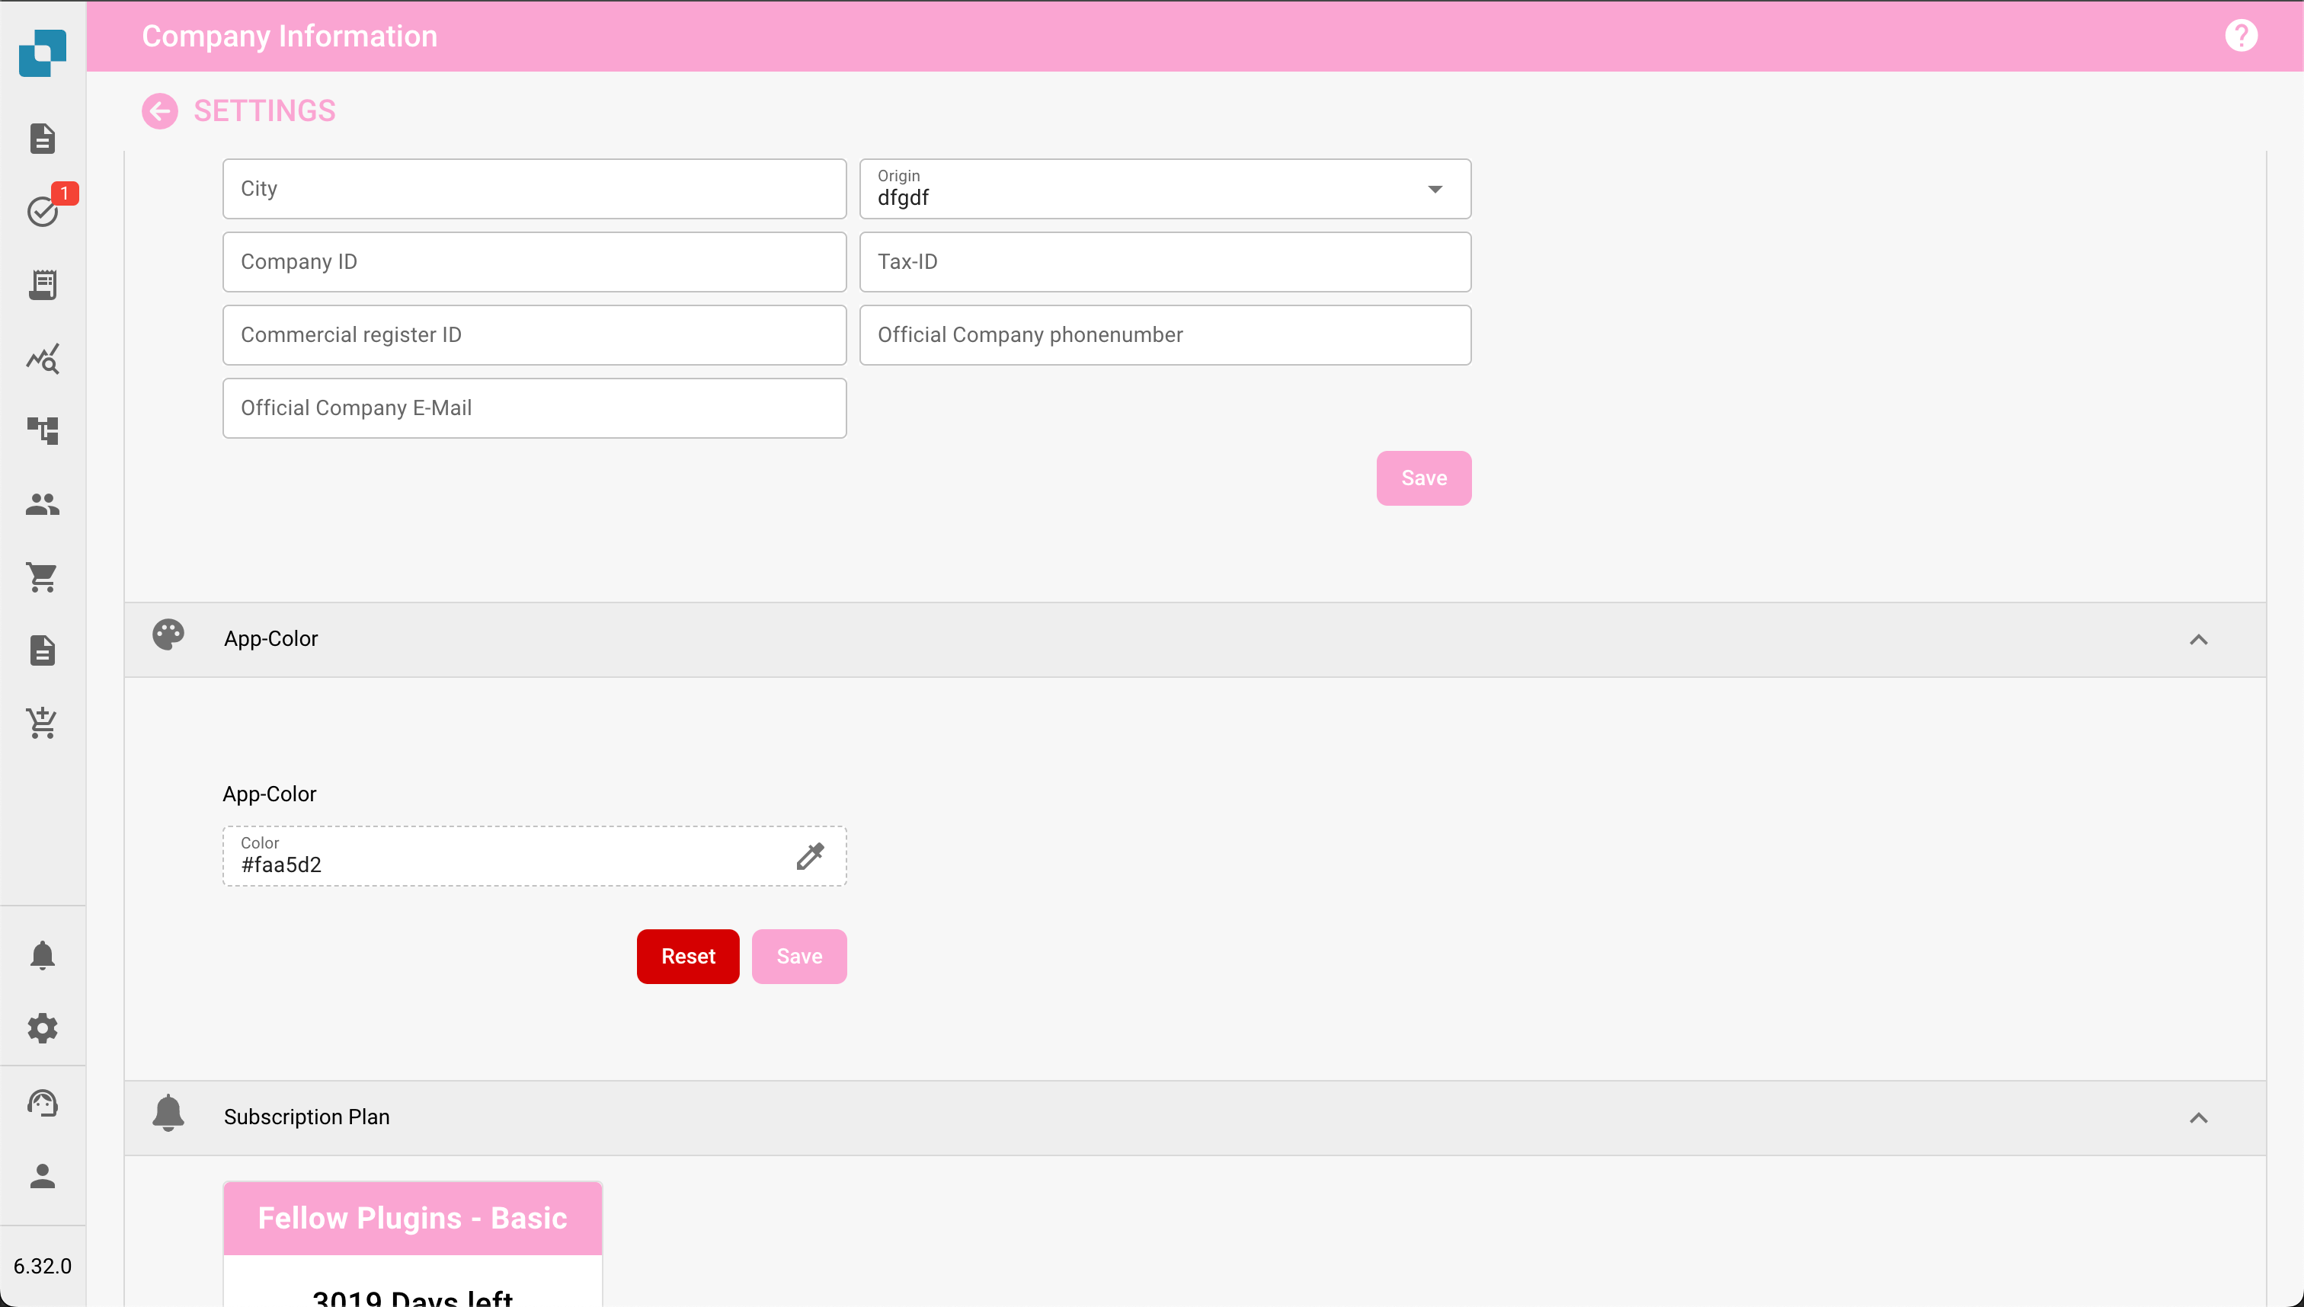Click the Official Company E-Mail field
This screenshot has width=2304, height=1307.
point(534,408)
